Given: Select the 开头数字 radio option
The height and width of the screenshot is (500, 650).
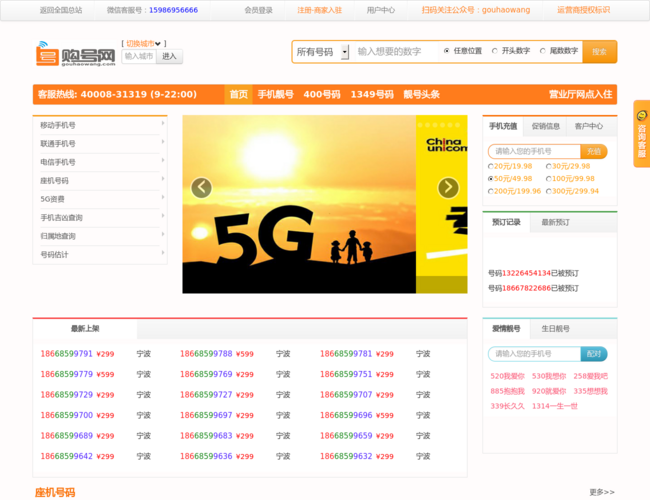Looking at the screenshot, I should [494, 51].
